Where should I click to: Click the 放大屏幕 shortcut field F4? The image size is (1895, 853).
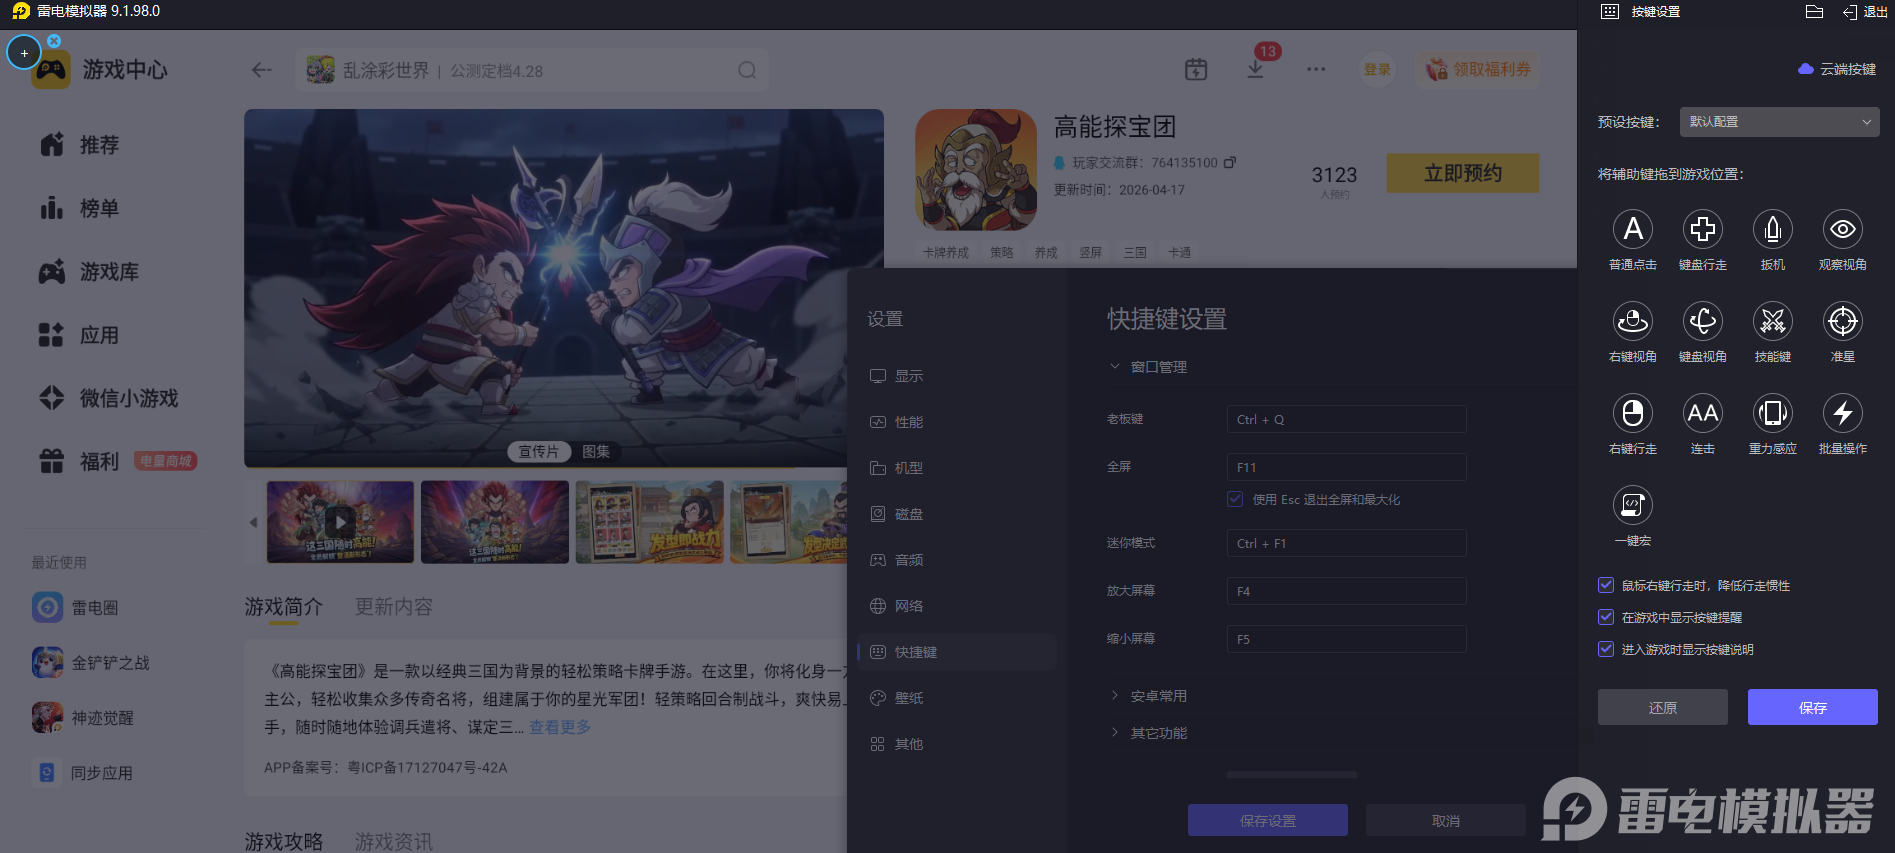[1347, 591]
